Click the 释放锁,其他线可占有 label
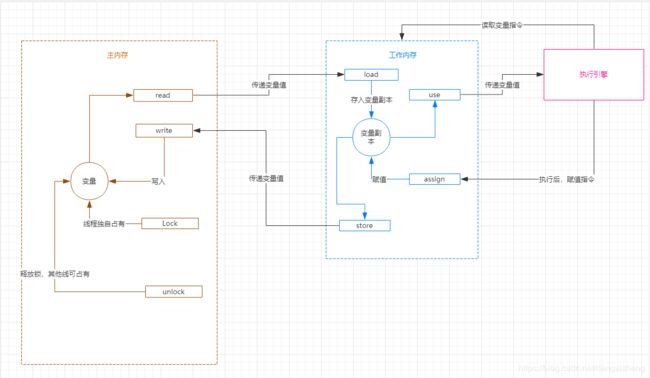This screenshot has height=378, width=650. tap(55, 274)
